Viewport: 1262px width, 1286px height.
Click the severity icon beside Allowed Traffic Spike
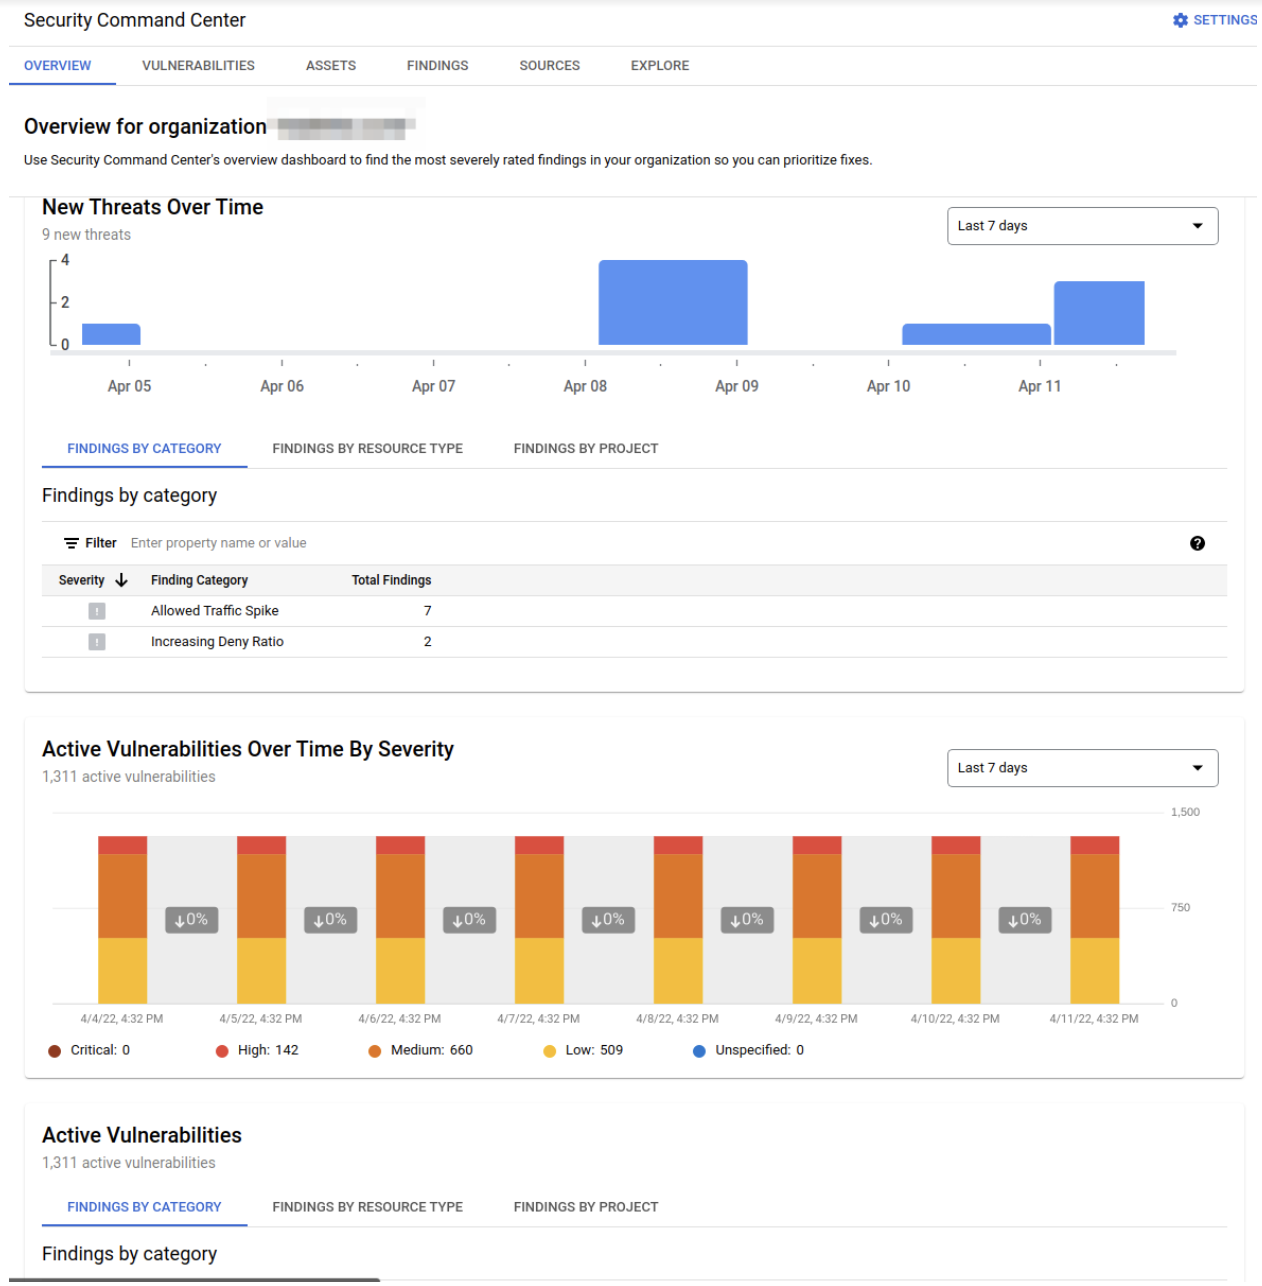click(96, 610)
